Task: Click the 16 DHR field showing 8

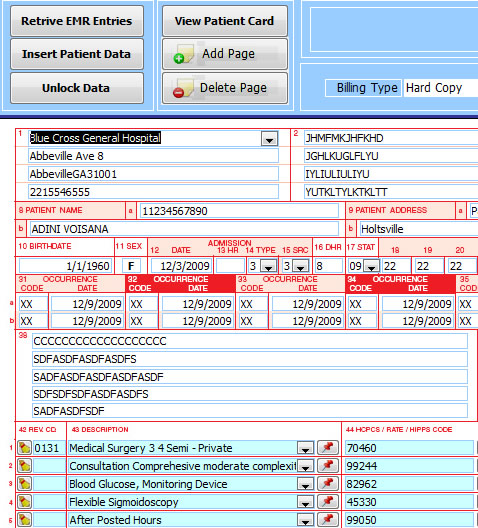Action: pyautogui.click(x=329, y=266)
